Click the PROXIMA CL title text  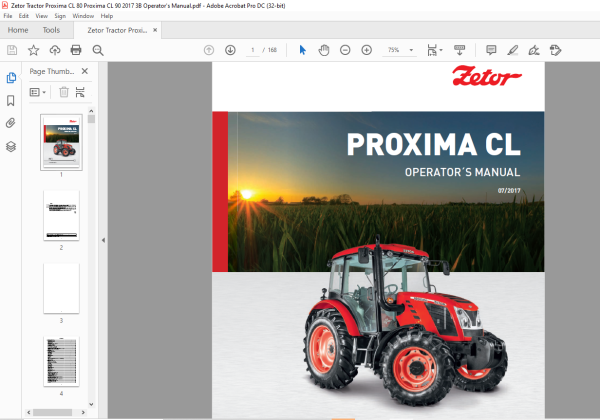click(x=434, y=145)
